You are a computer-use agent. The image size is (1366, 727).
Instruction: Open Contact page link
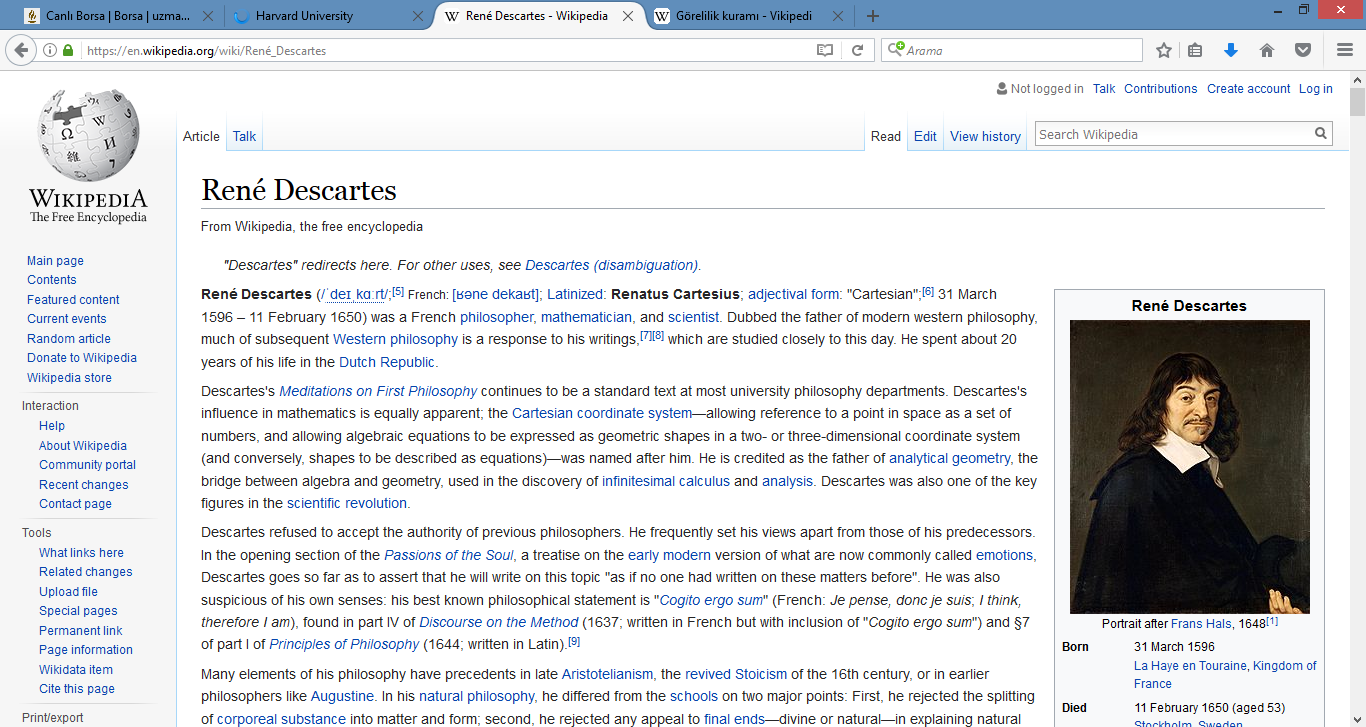click(x=75, y=504)
